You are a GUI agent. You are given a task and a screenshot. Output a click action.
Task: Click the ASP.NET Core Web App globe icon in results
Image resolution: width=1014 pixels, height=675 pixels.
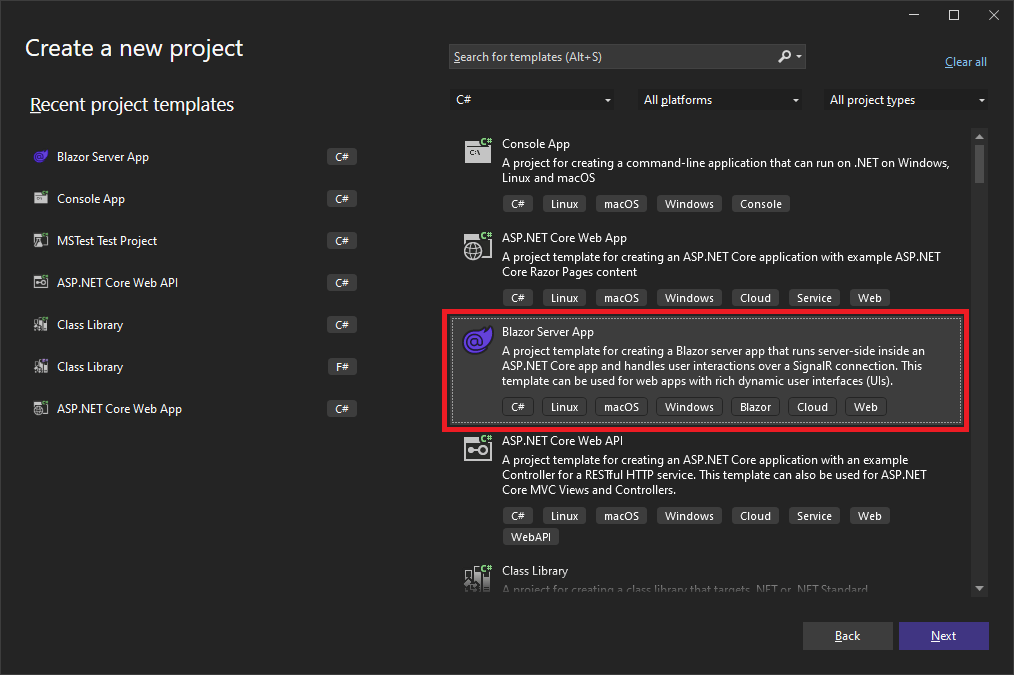pyautogui.click(x=478, y=246)
